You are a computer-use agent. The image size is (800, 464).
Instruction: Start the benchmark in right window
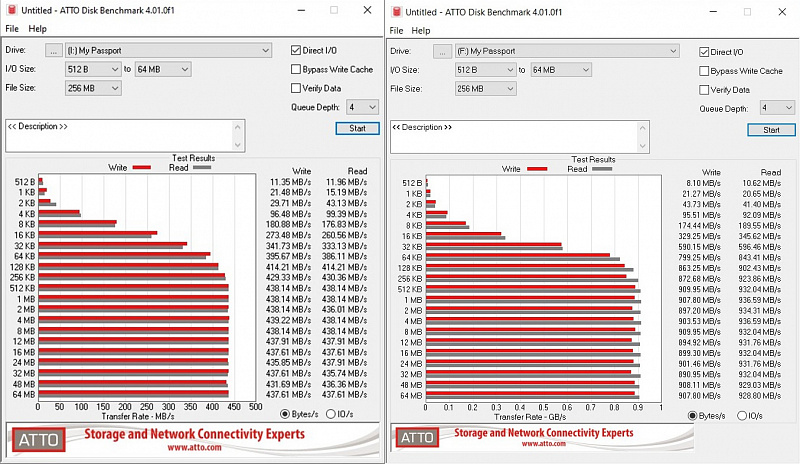point(771,130)
